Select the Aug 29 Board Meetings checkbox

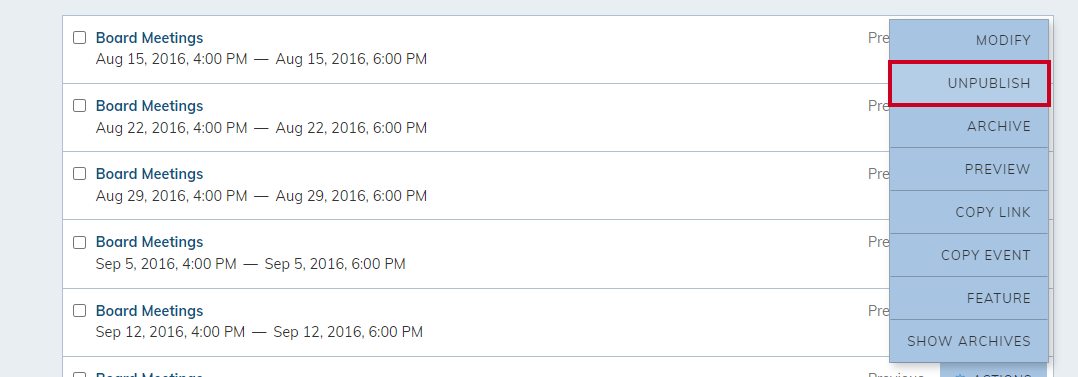coord(80,173)
